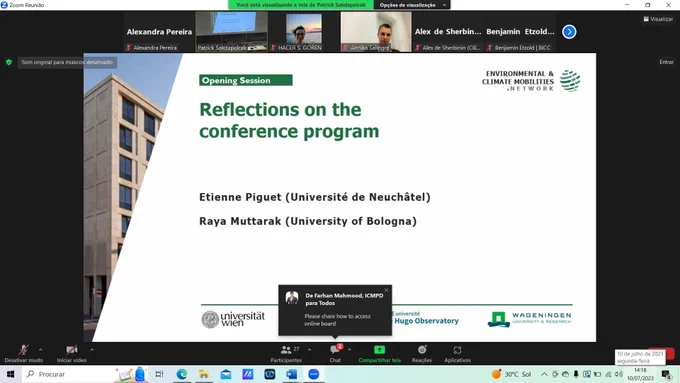Image resolution: width=680 pixels, height=383 pixels.
Task: Expand video options arrow beside camera
Action: click(x=92, y=350)
